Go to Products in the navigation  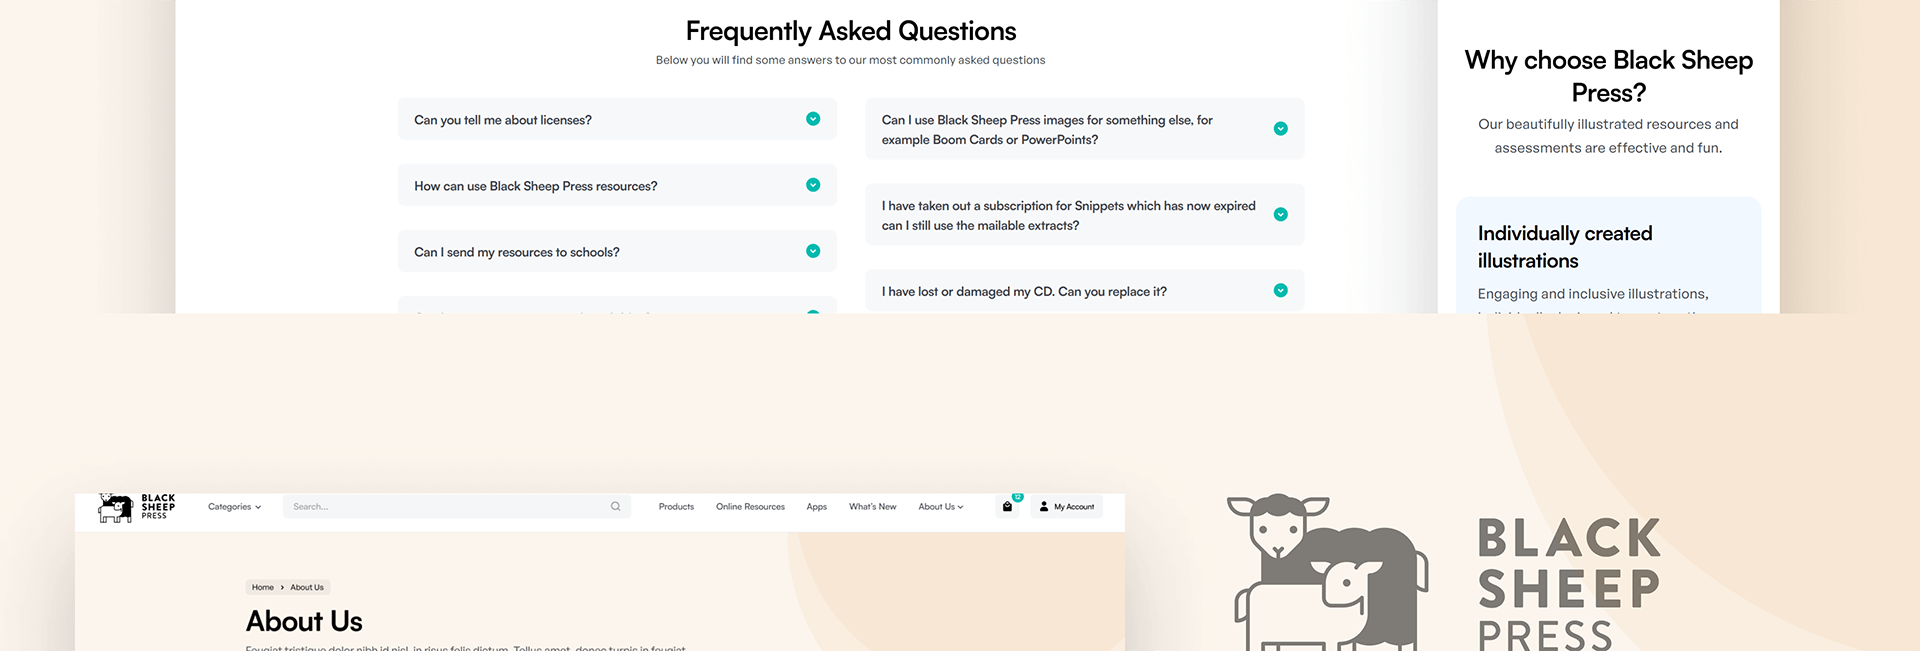676,507
